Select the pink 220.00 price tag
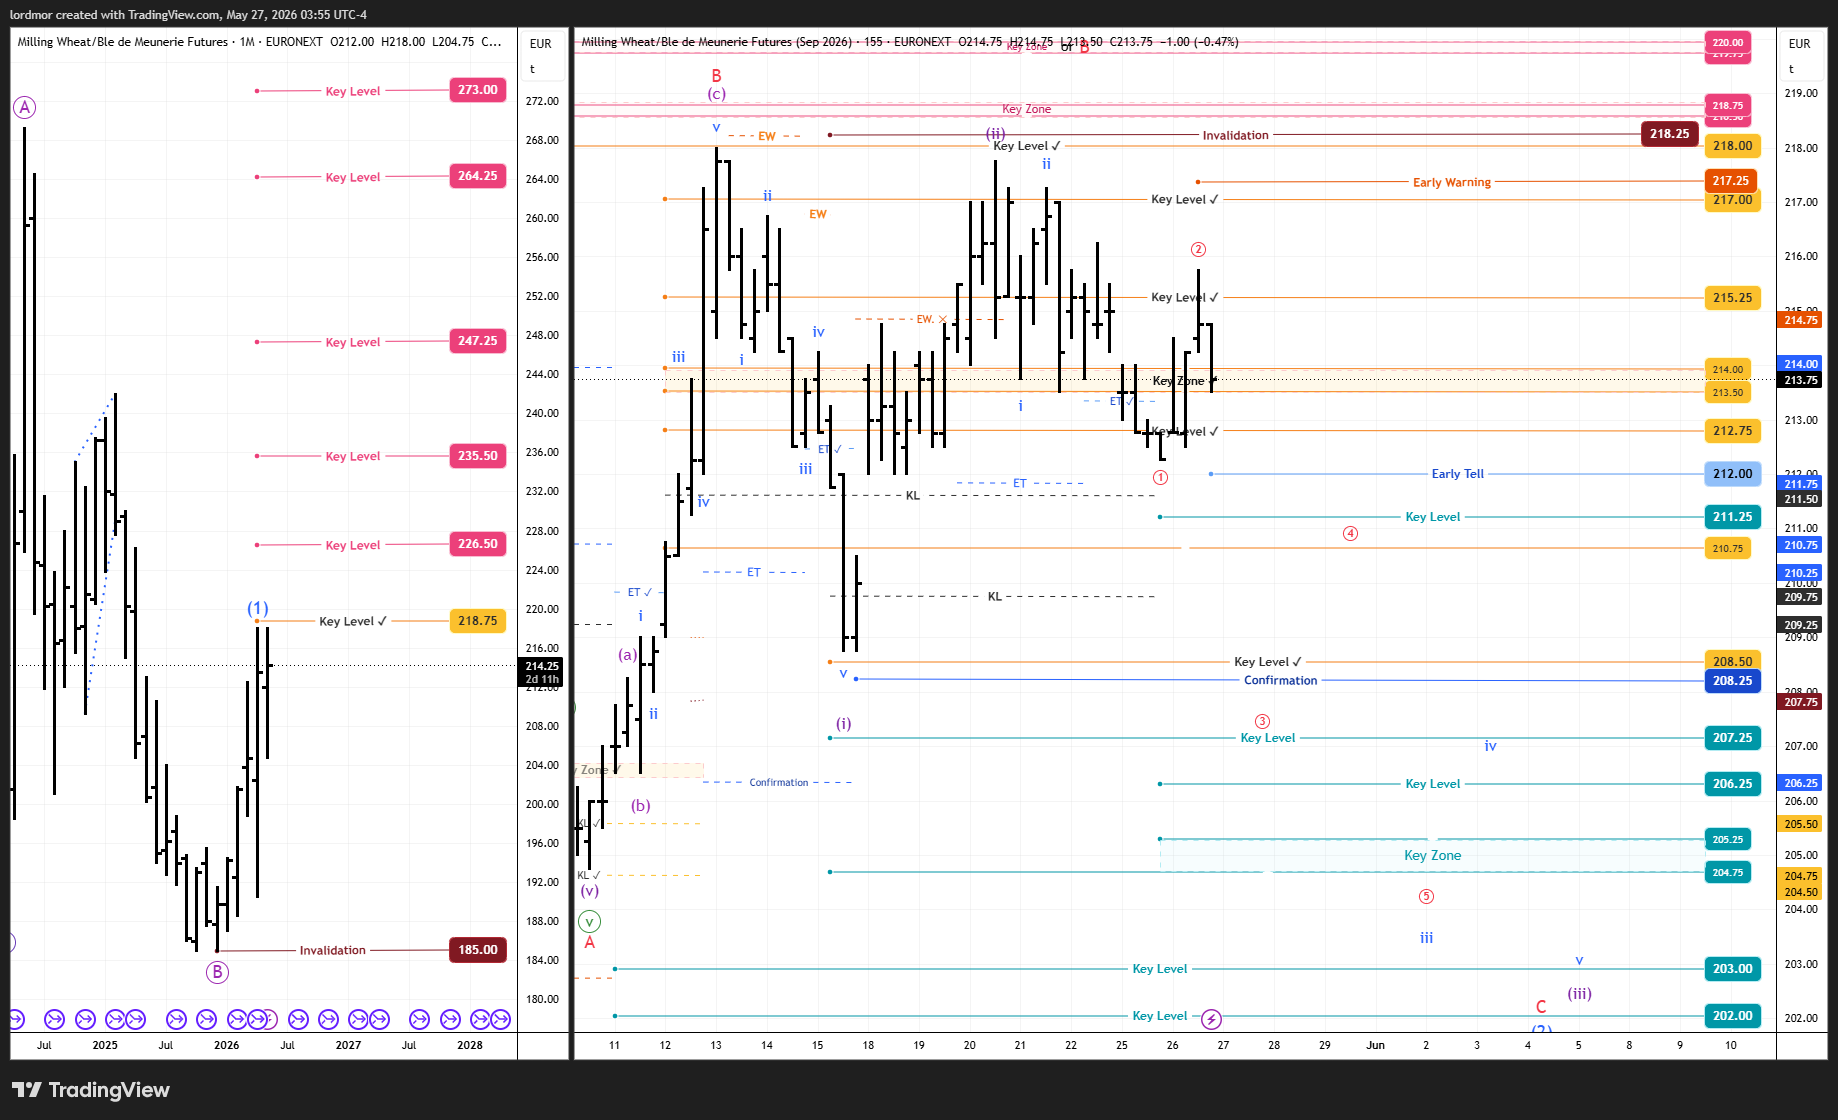This screenshot has width=1838, height=1120. coord(1728,42)
